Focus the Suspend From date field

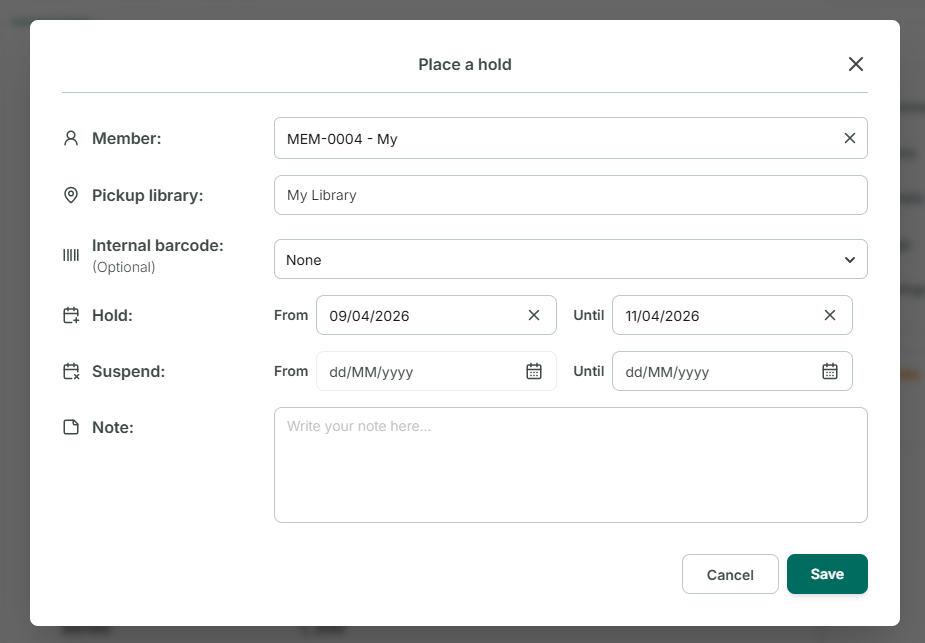tap(436, 371)
